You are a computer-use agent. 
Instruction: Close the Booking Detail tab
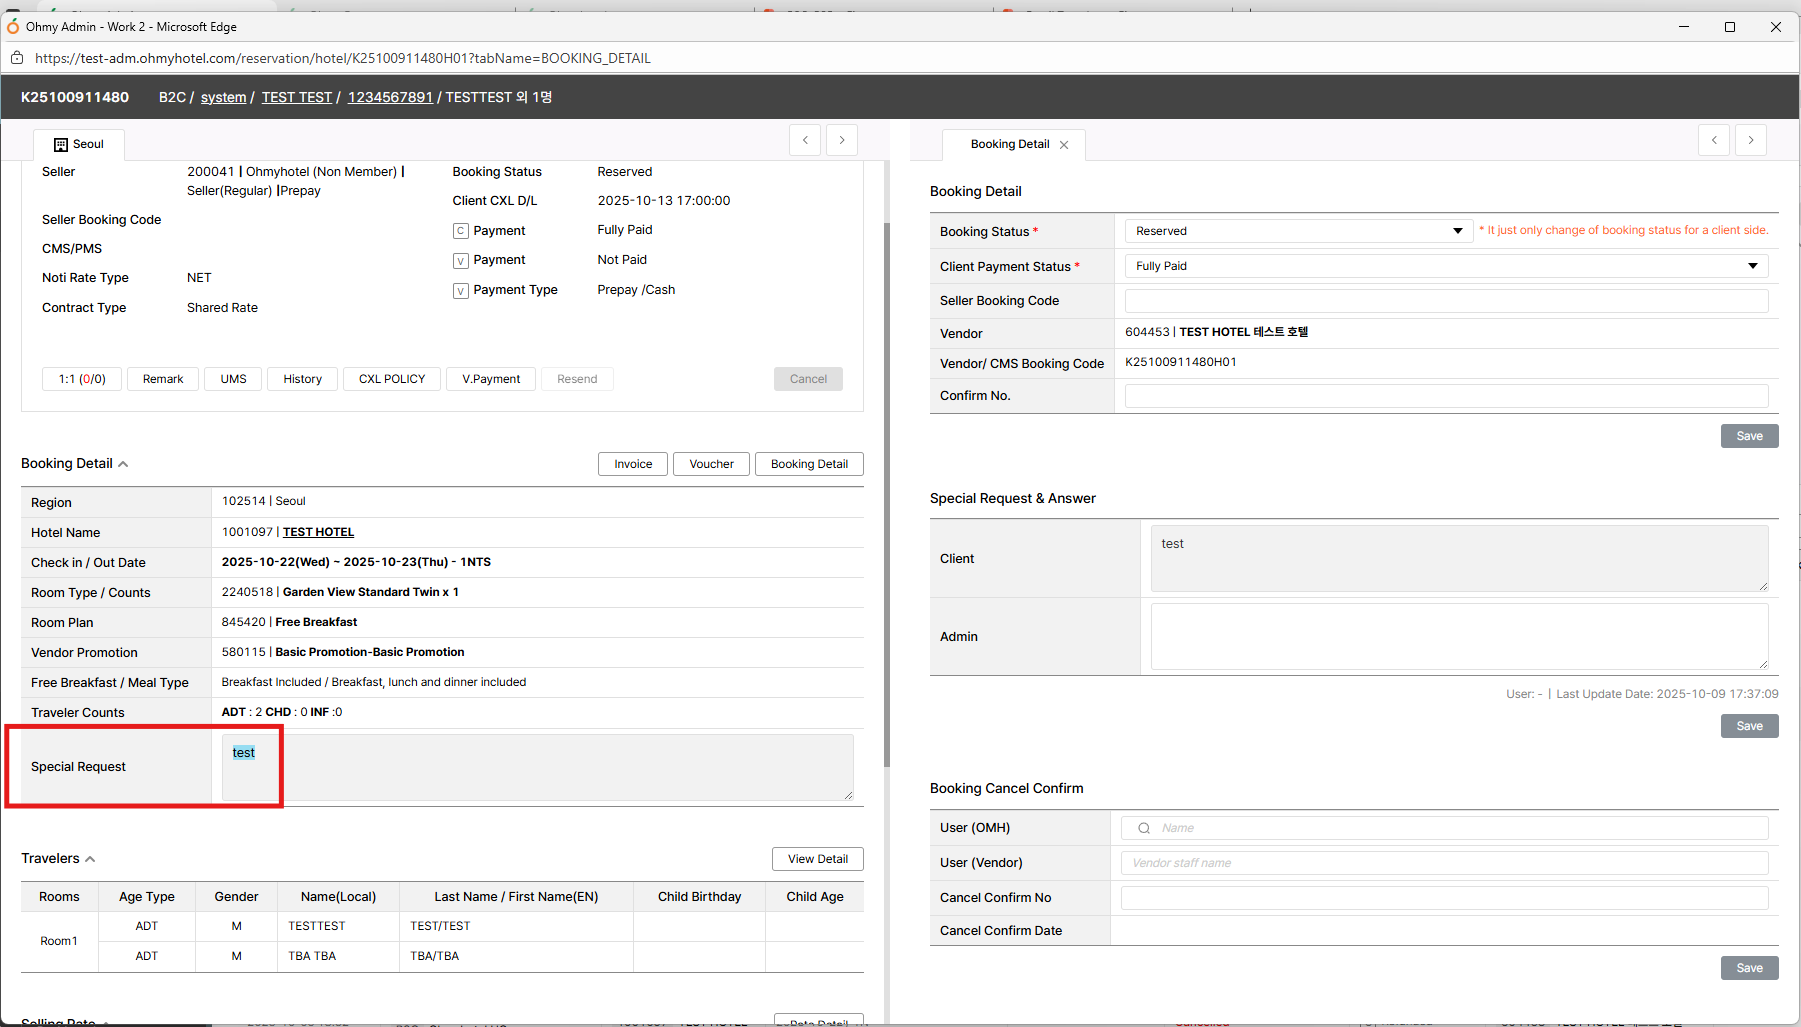1064,145
